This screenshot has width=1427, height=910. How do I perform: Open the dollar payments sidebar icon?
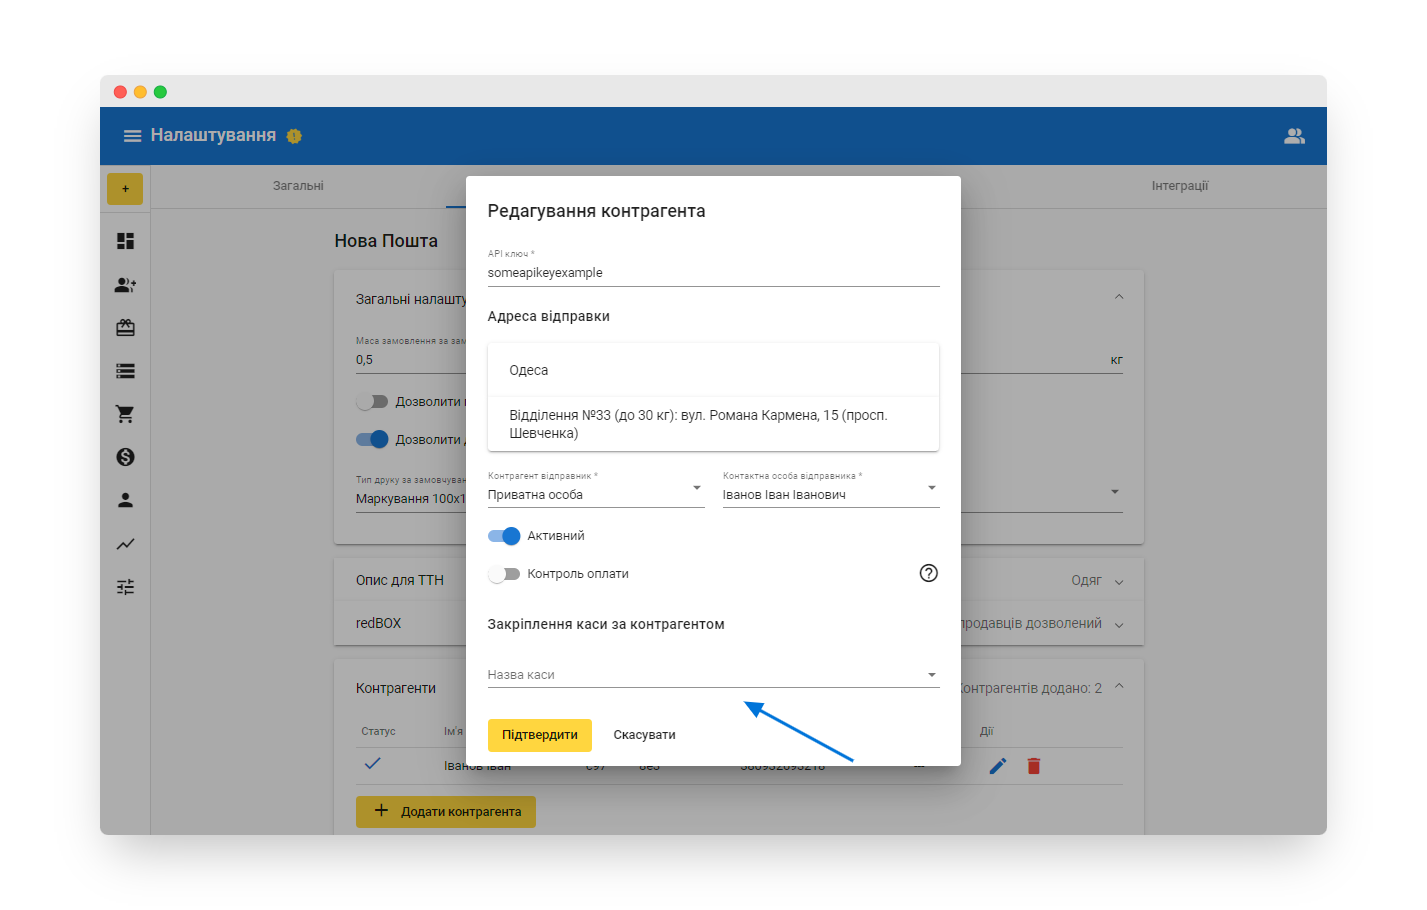(x=125, y=457)
